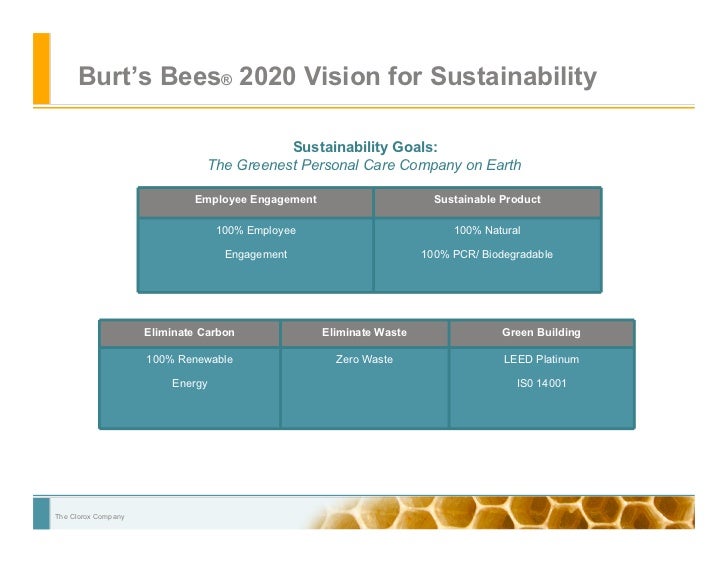The width and height of the screenshot is (728, 563).
Task: Click the 'Engagement' body text under 100% Employee
Action: tap(256, 255)
